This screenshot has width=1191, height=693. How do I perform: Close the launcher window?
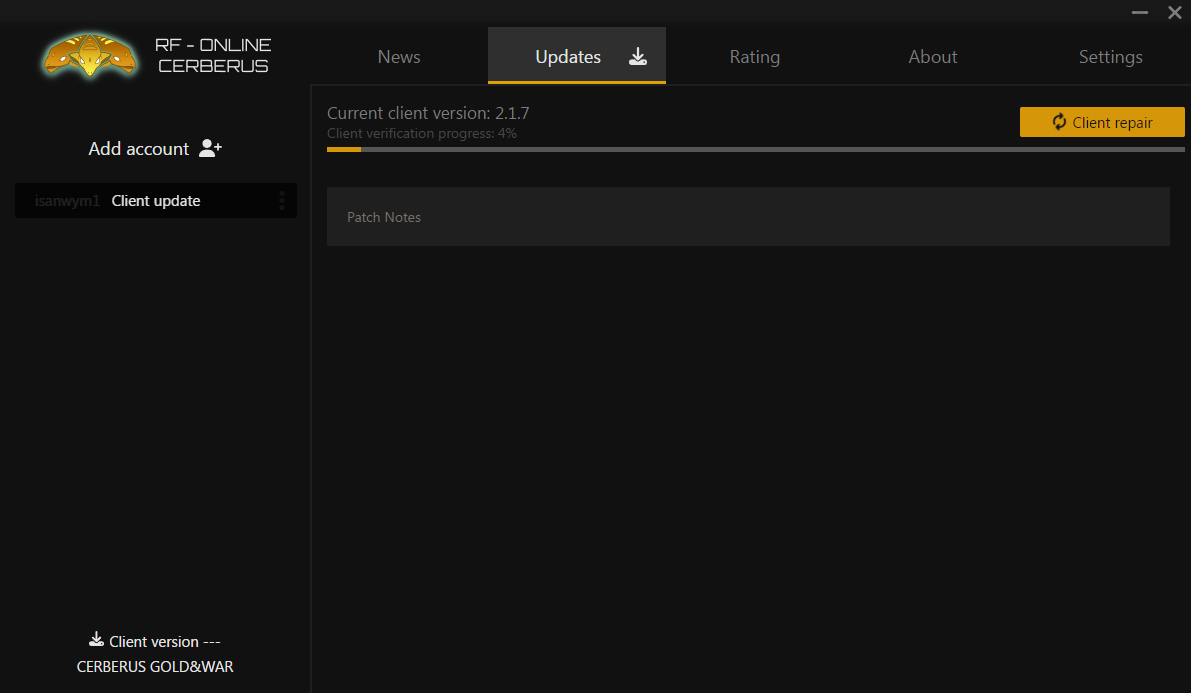point(1174,13)
